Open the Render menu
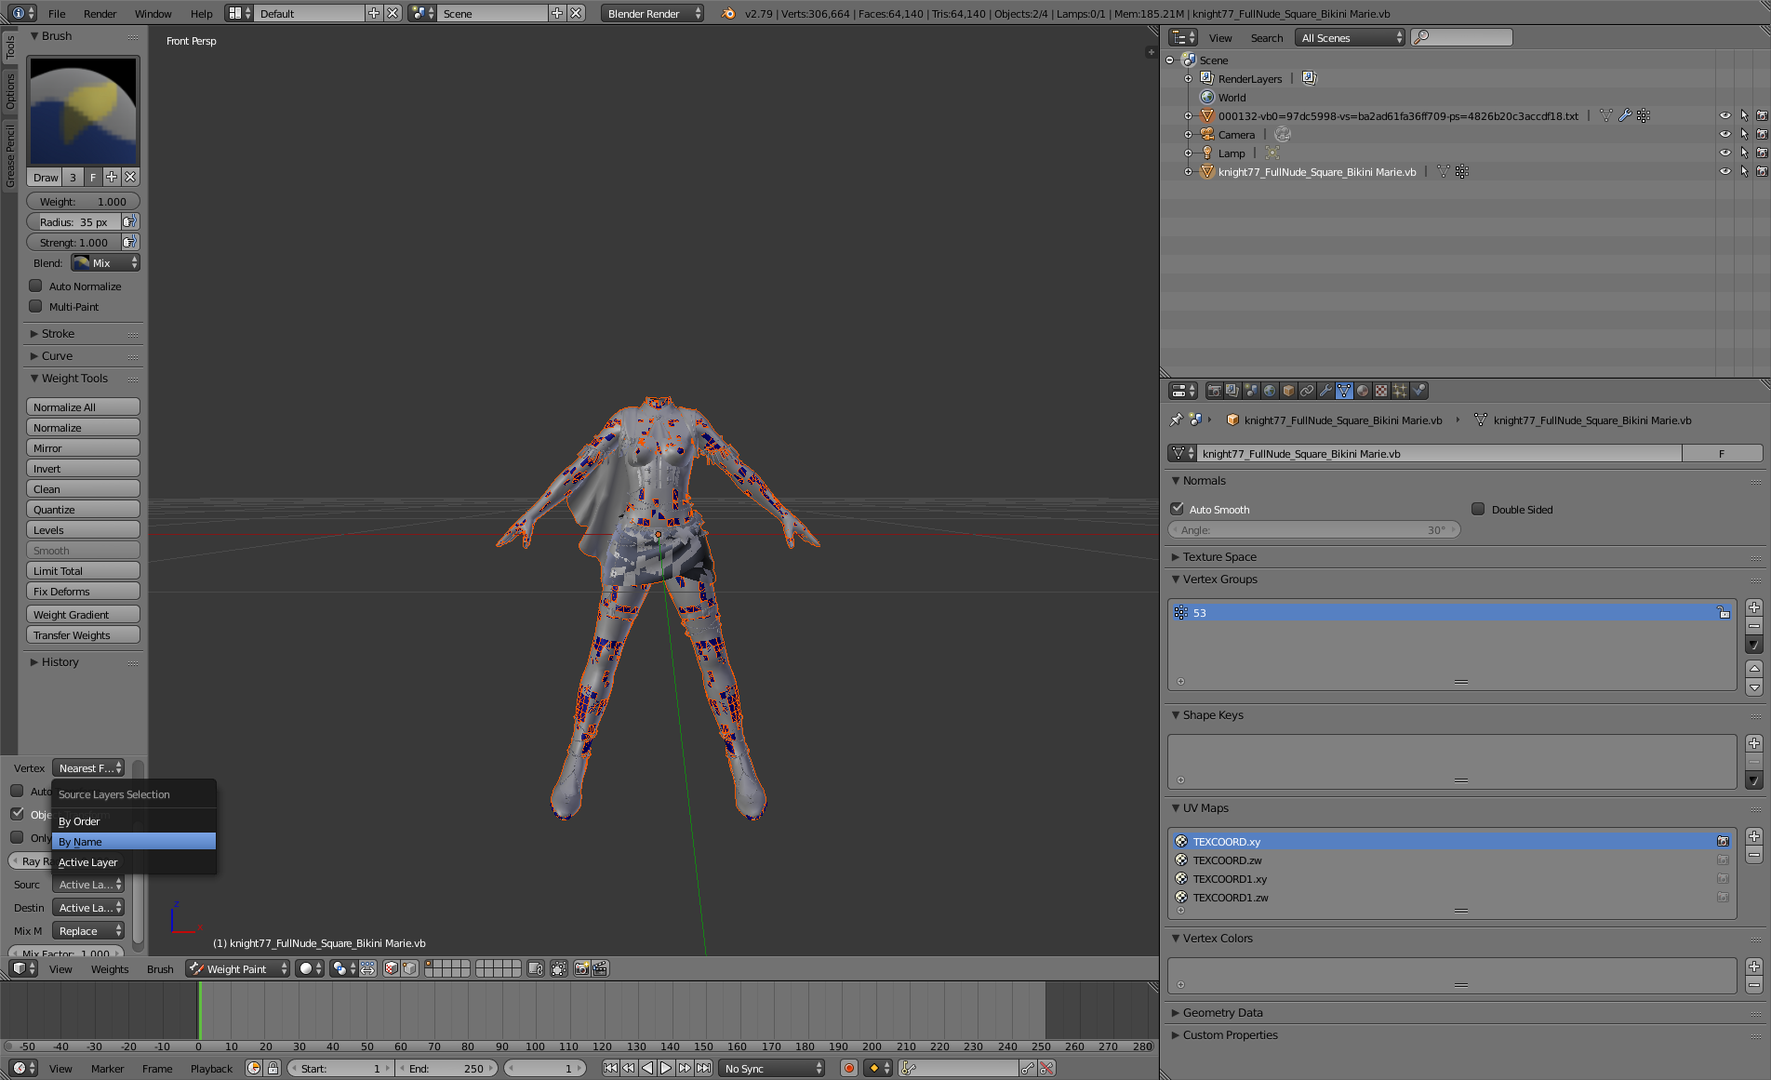 point(100,14)
